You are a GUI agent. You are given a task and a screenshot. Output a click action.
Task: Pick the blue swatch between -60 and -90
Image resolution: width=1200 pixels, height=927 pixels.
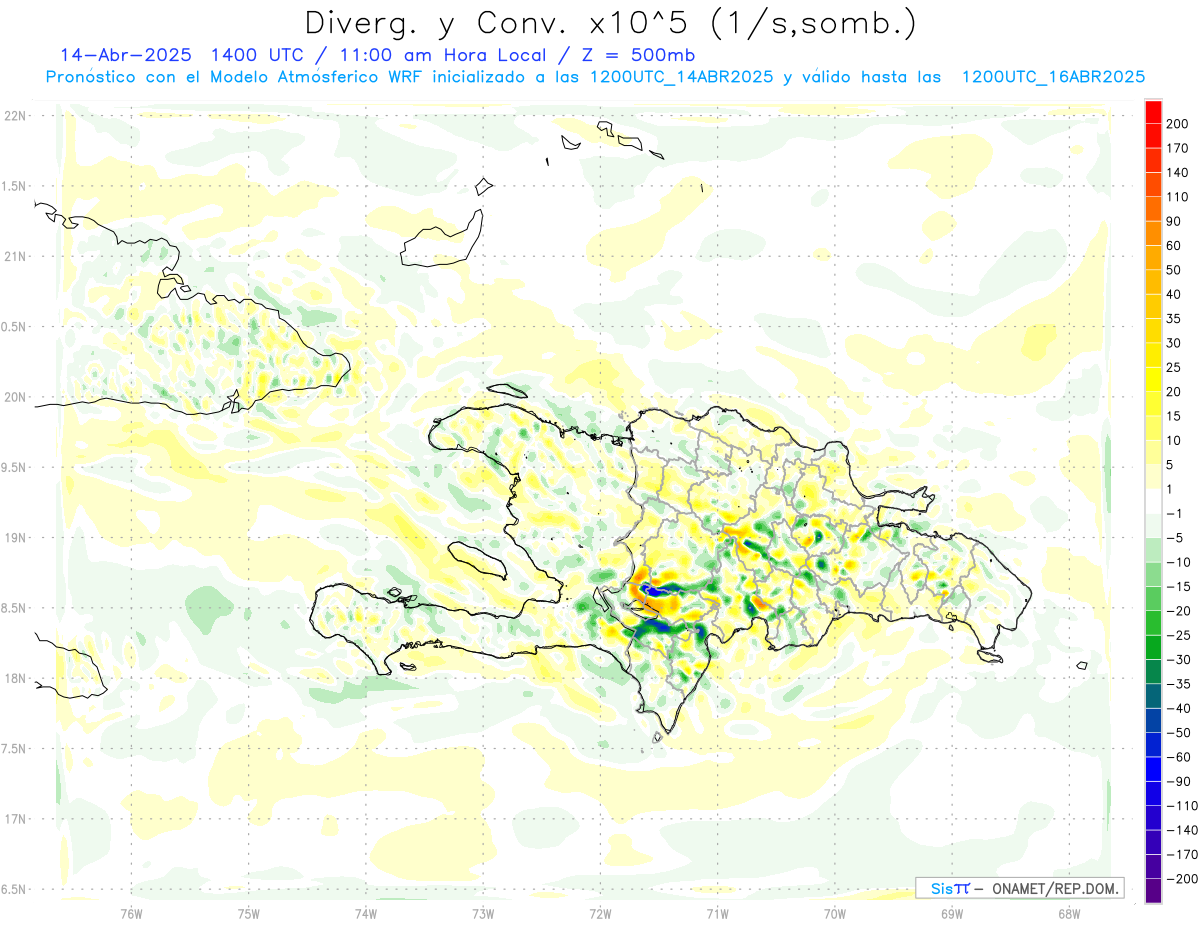coord(1153,770)
